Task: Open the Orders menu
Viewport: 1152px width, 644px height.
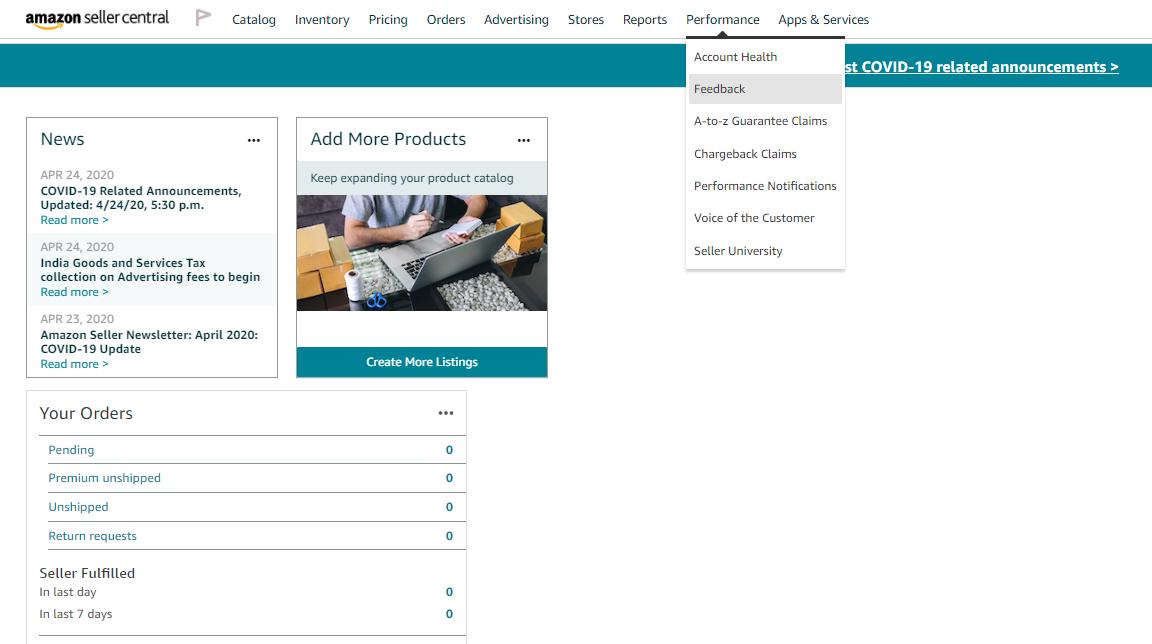Action: click(x=446, y=20)
